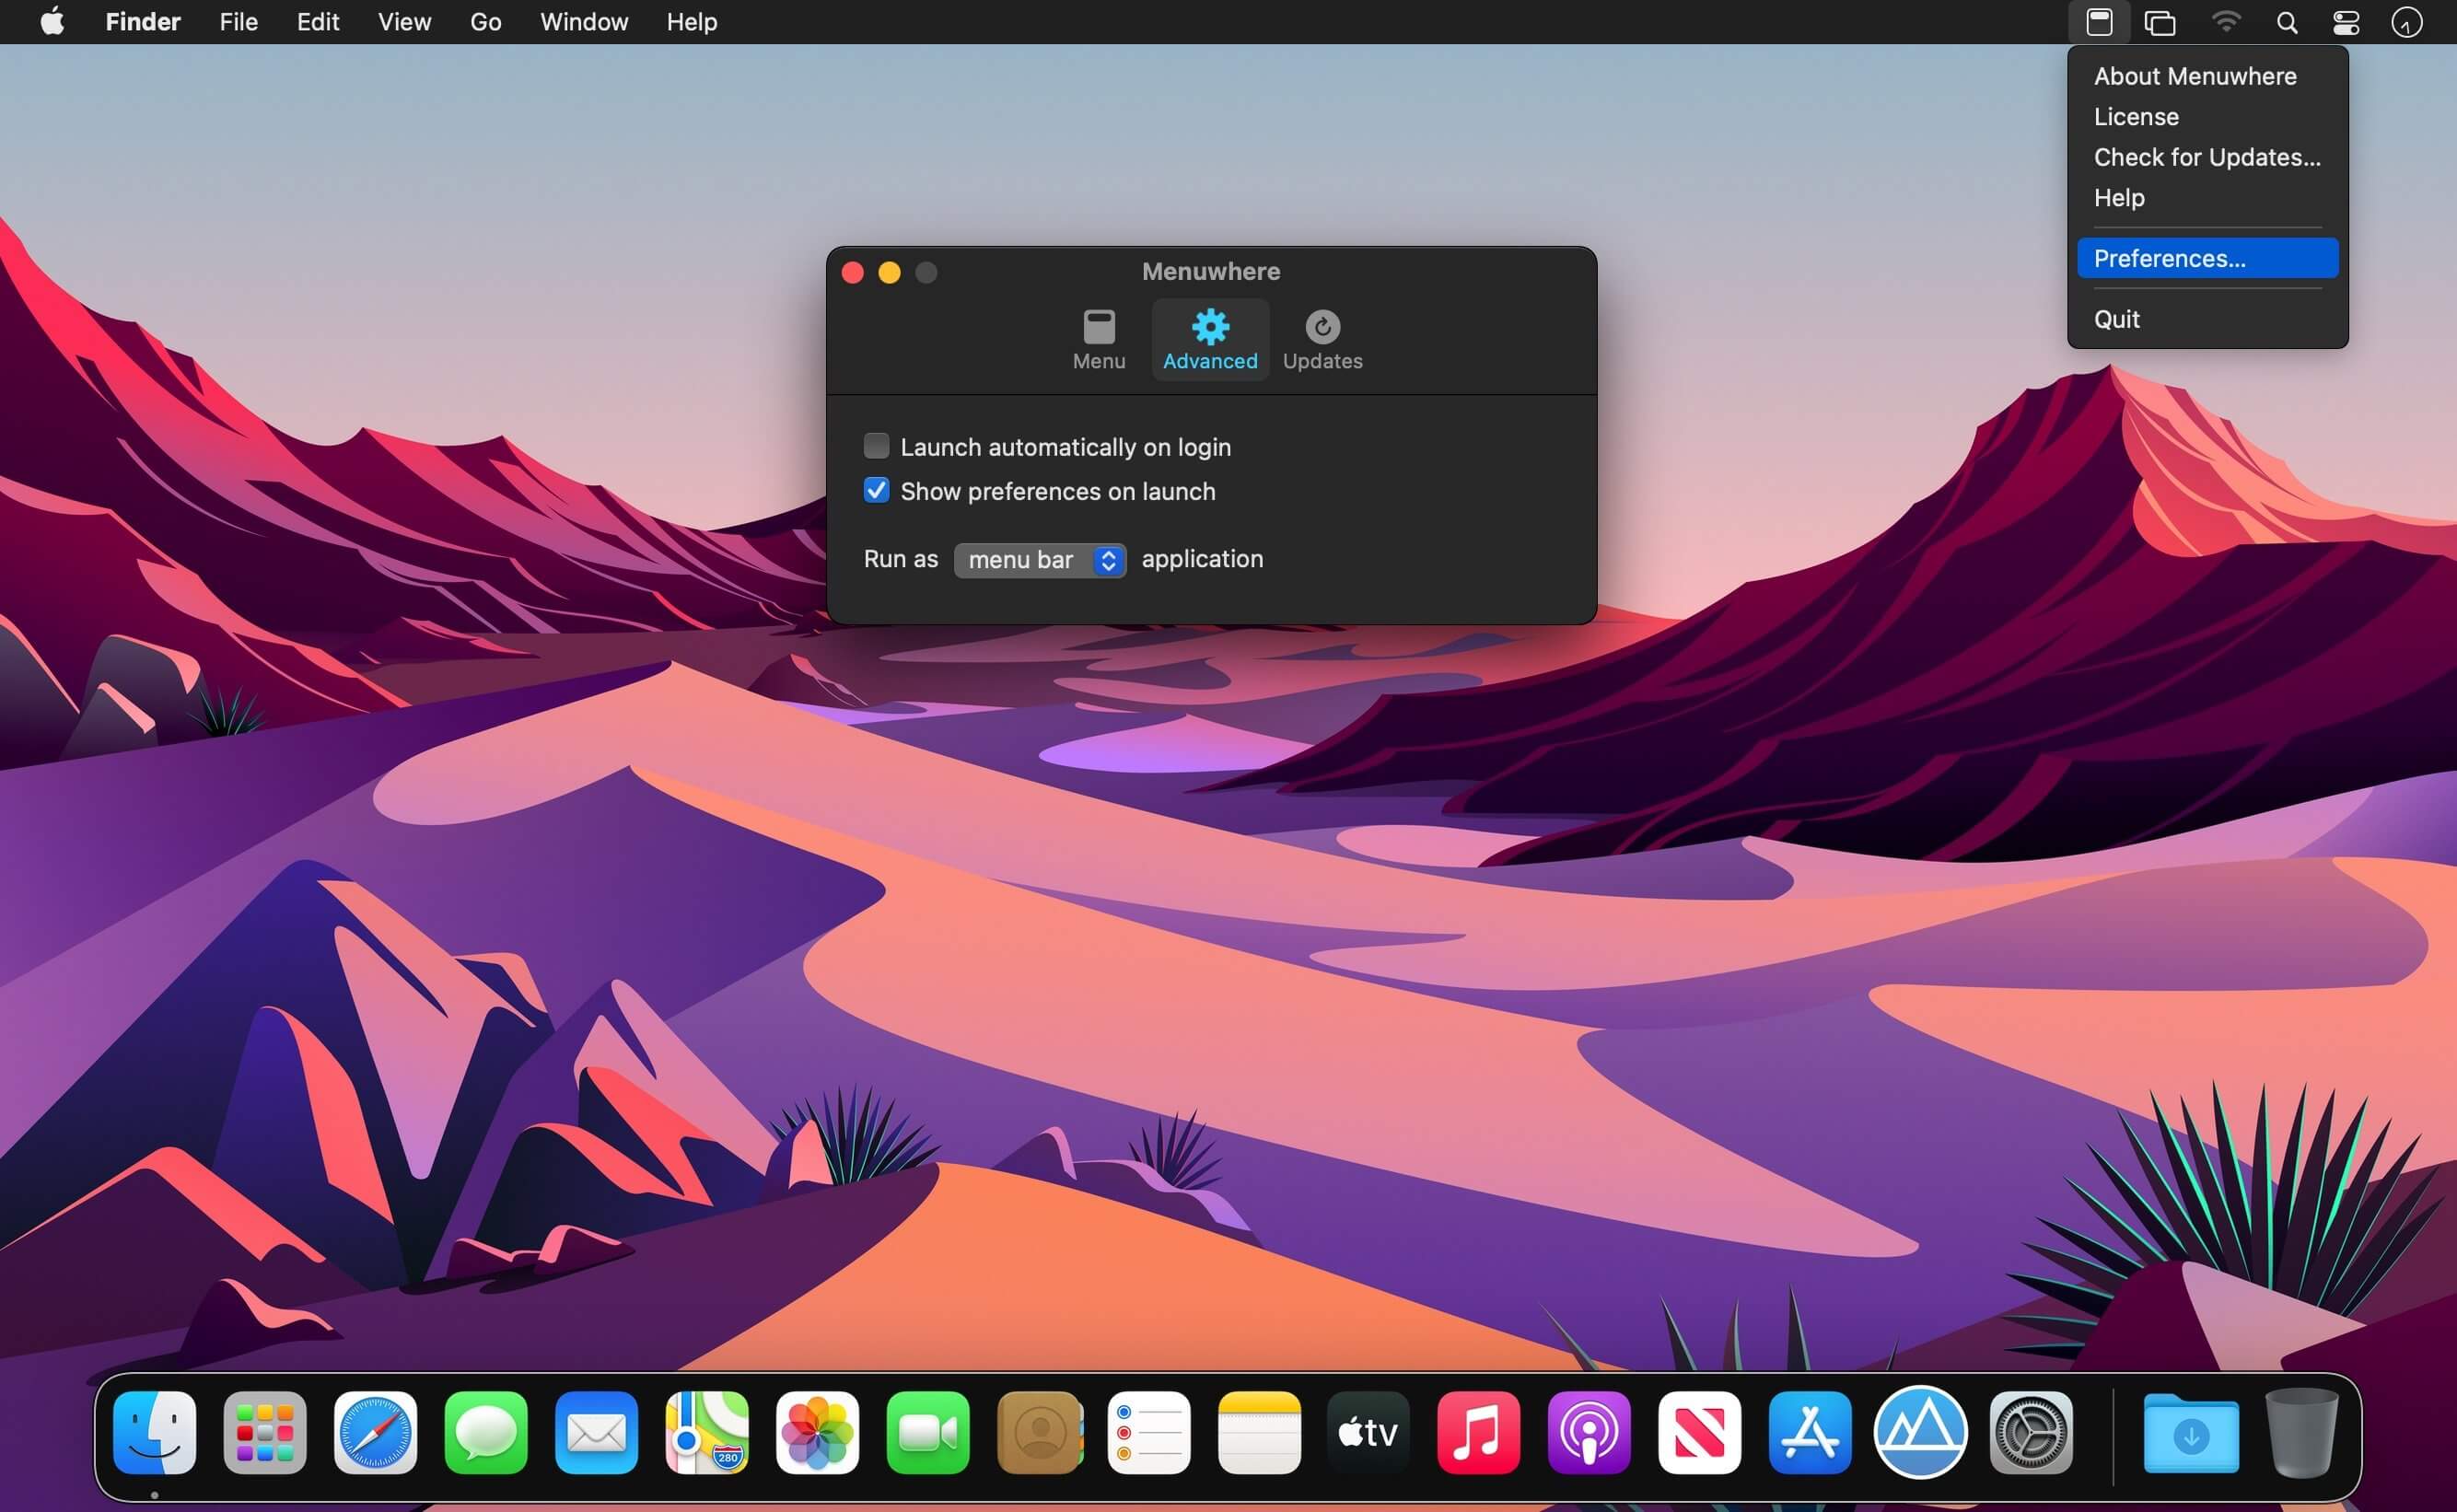Image resolution: width=2457 pixels, height=1512 pixels.
Task: Open Spotlight search magnifier icon
Action: [x=2286, y=22]
